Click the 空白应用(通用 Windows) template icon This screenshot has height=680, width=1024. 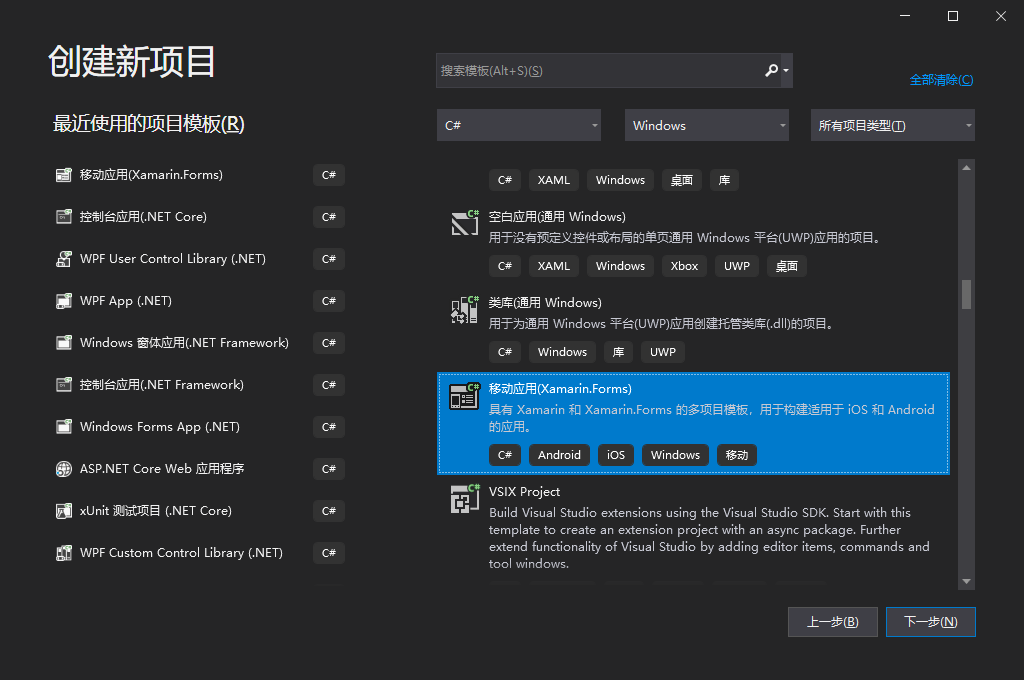pyautogui.click(x=465, y=223)
